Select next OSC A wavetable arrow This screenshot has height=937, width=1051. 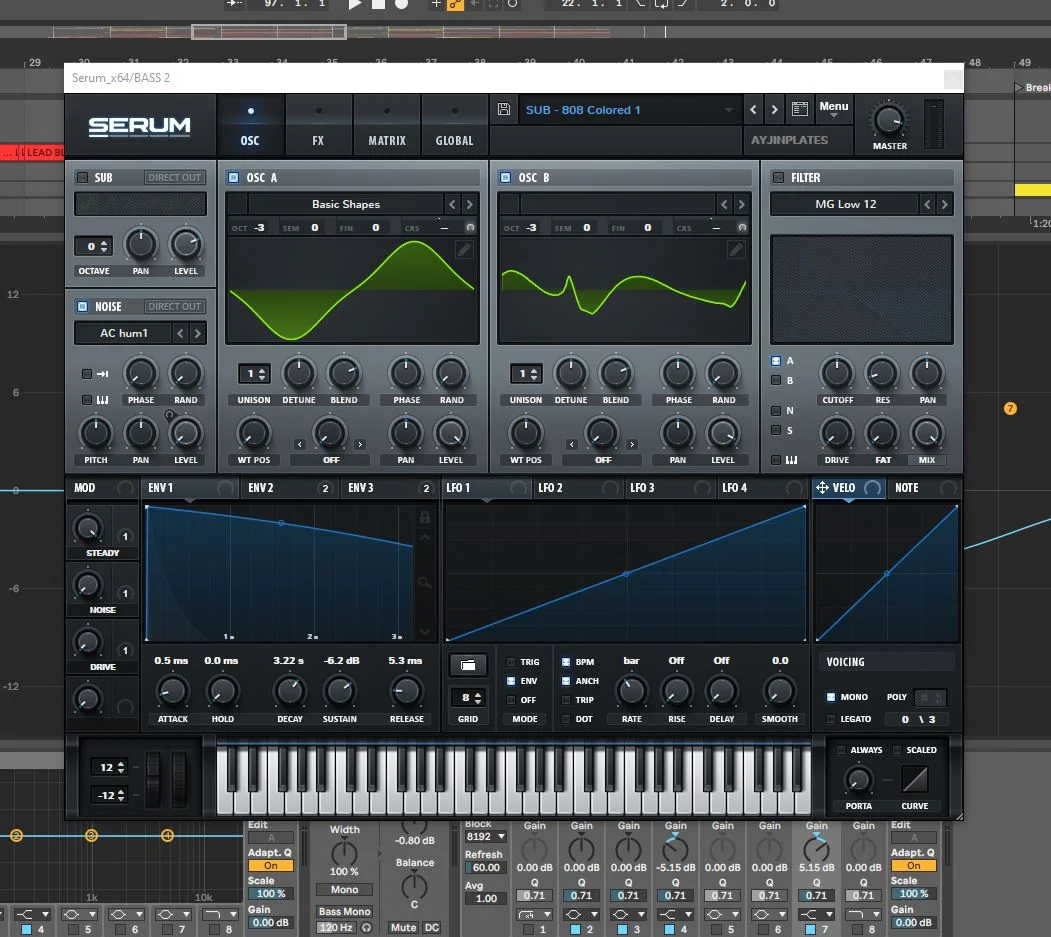[470, 204]
